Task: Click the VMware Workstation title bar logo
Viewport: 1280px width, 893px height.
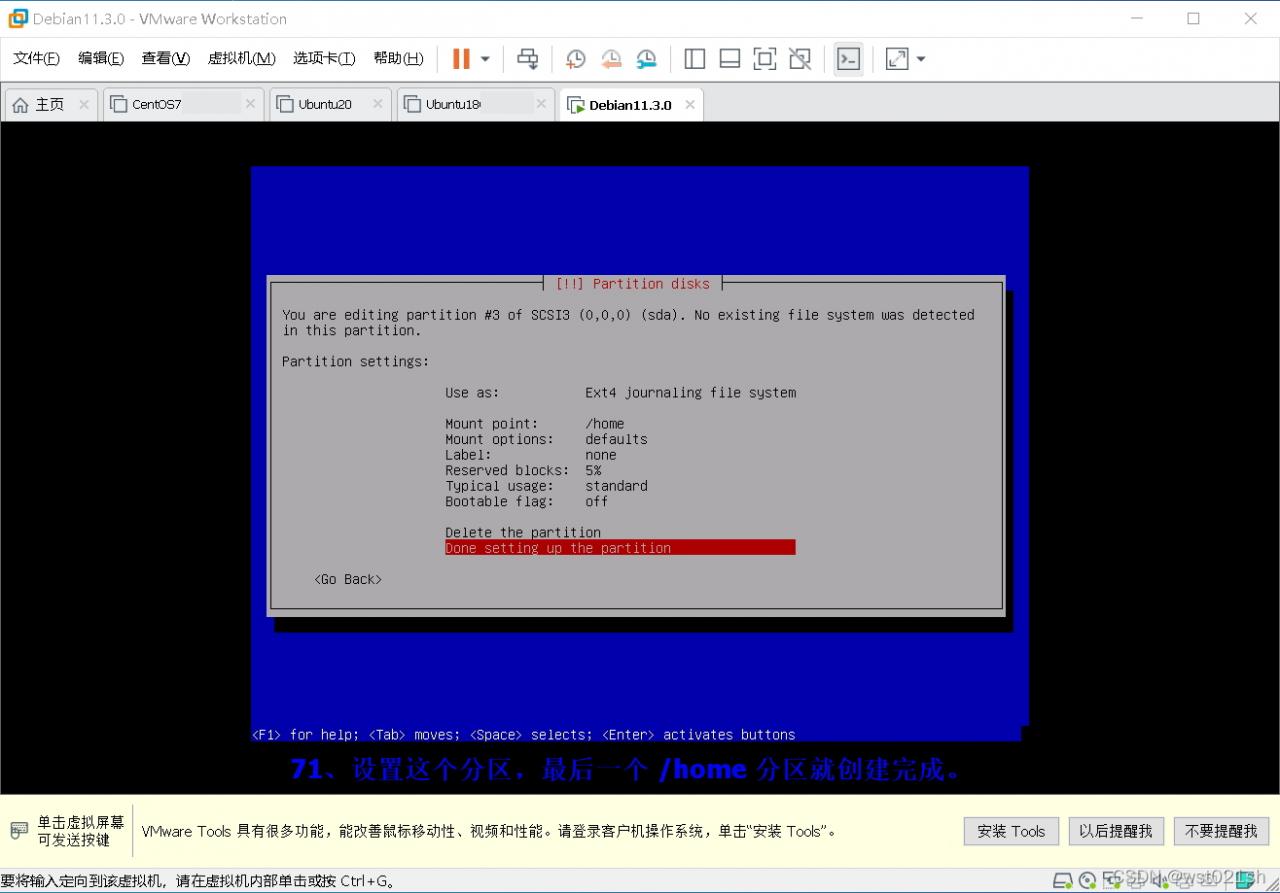Action: 18,19
